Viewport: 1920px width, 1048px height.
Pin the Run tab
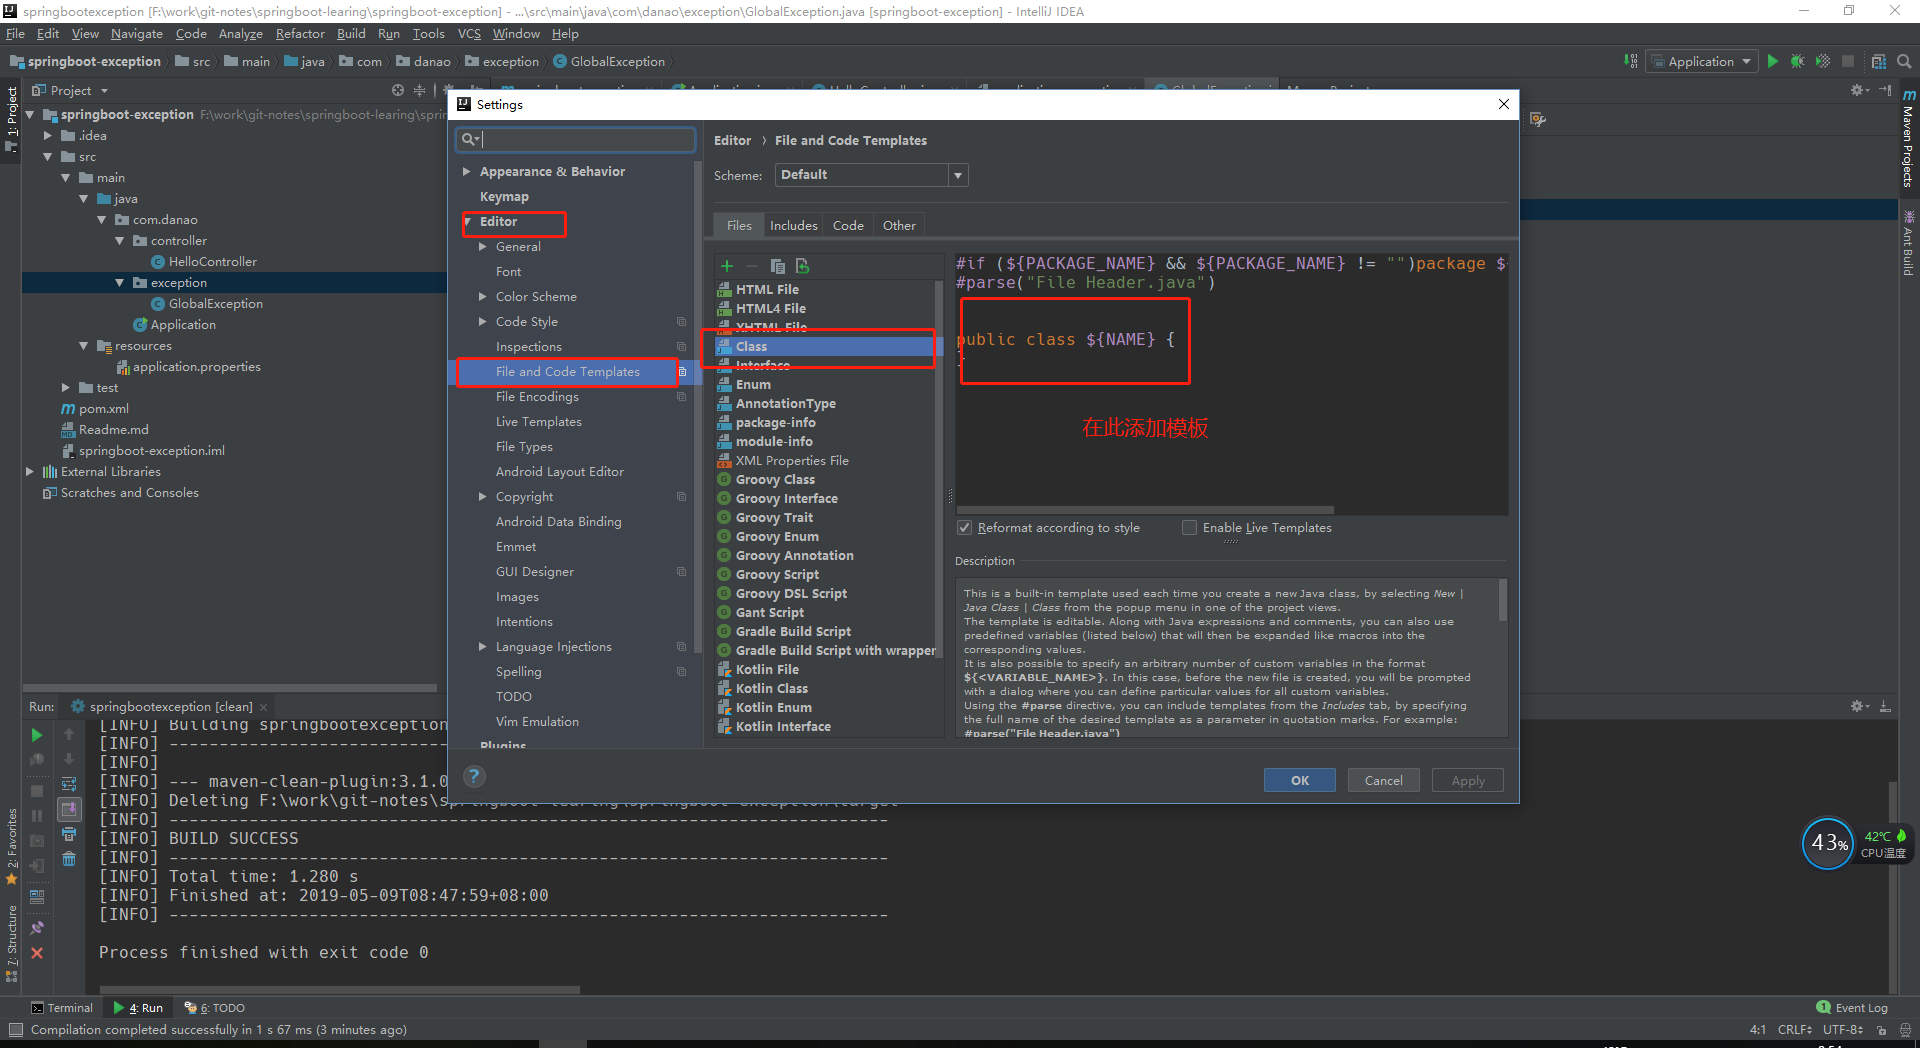click(37, 928)
